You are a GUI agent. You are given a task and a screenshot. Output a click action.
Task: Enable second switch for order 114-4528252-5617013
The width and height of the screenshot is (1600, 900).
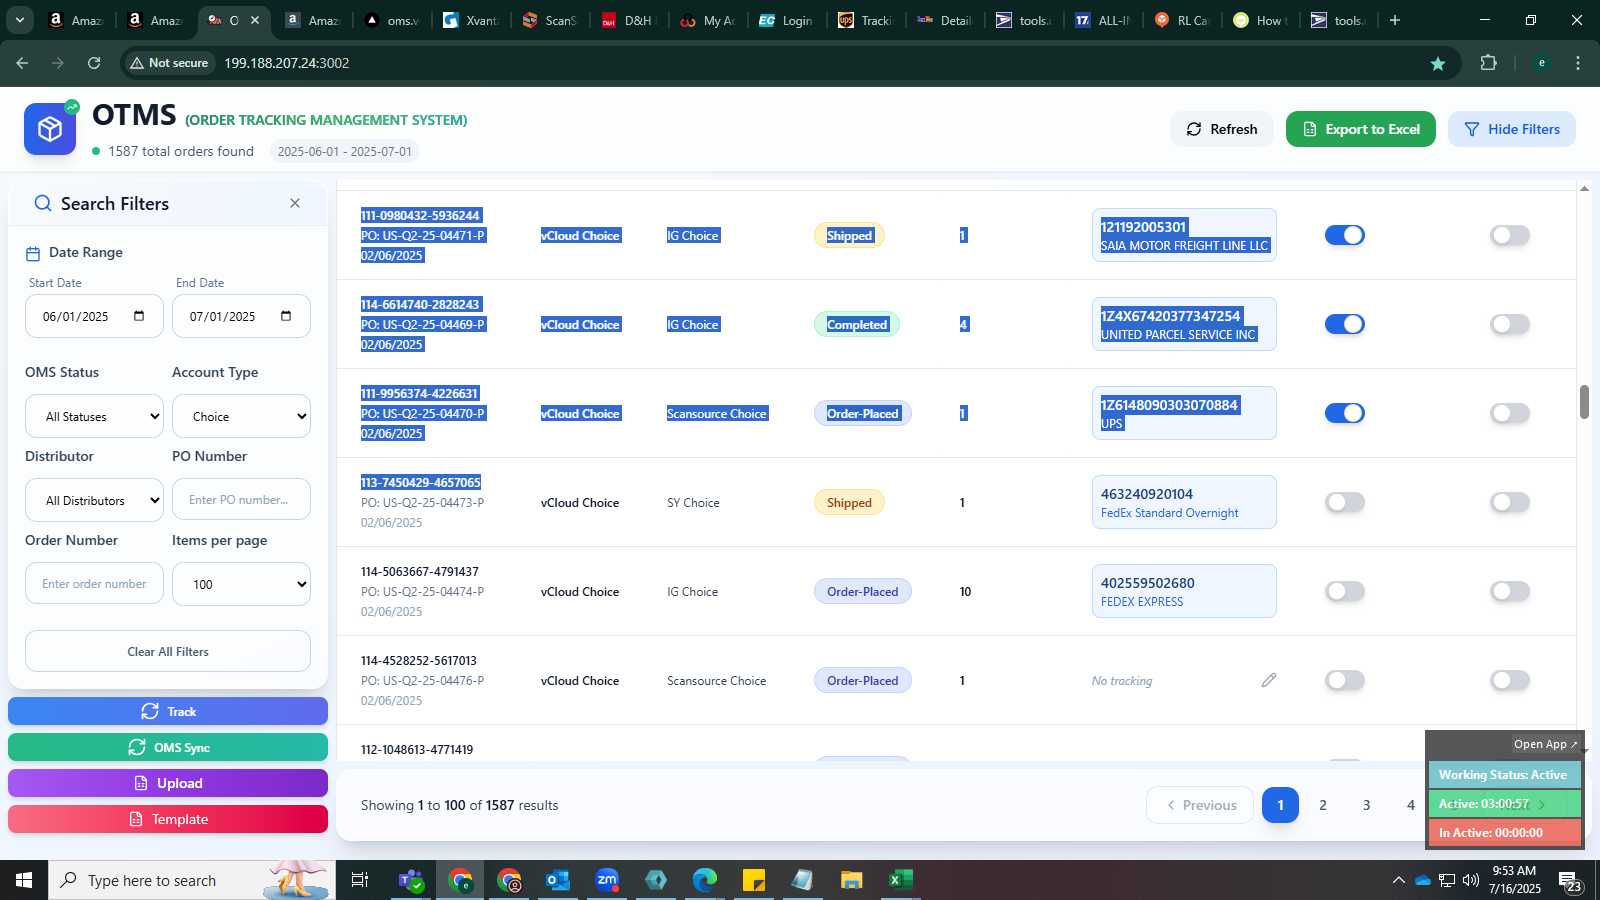pyautogui.click(x=1510, y=680)
